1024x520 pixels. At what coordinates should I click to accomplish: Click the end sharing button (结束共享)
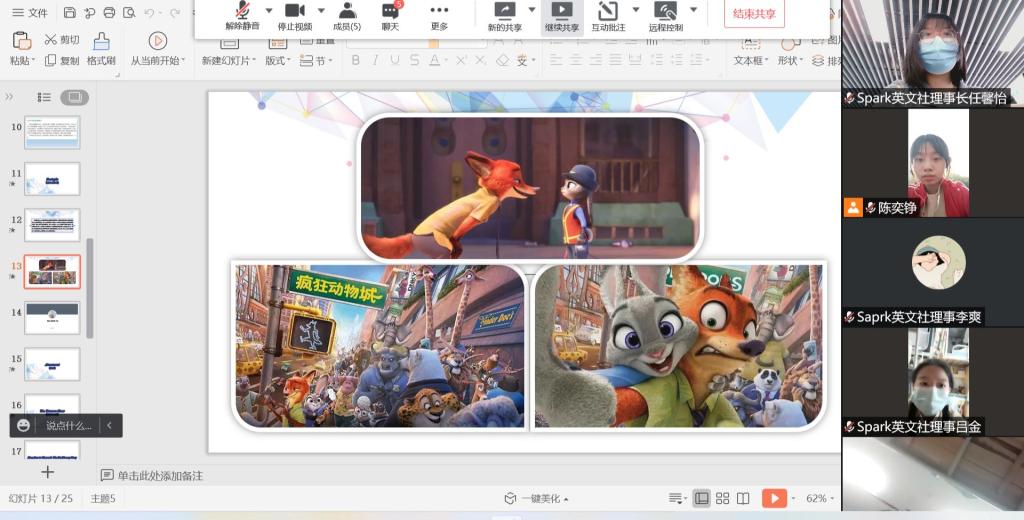(754, 14)
